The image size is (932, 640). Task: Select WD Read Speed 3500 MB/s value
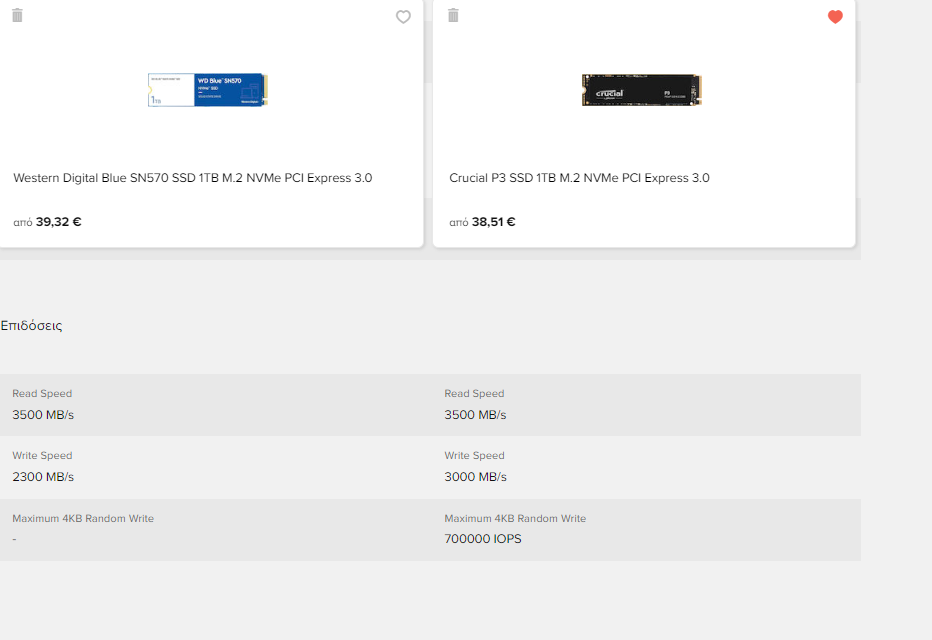(43, 415)
